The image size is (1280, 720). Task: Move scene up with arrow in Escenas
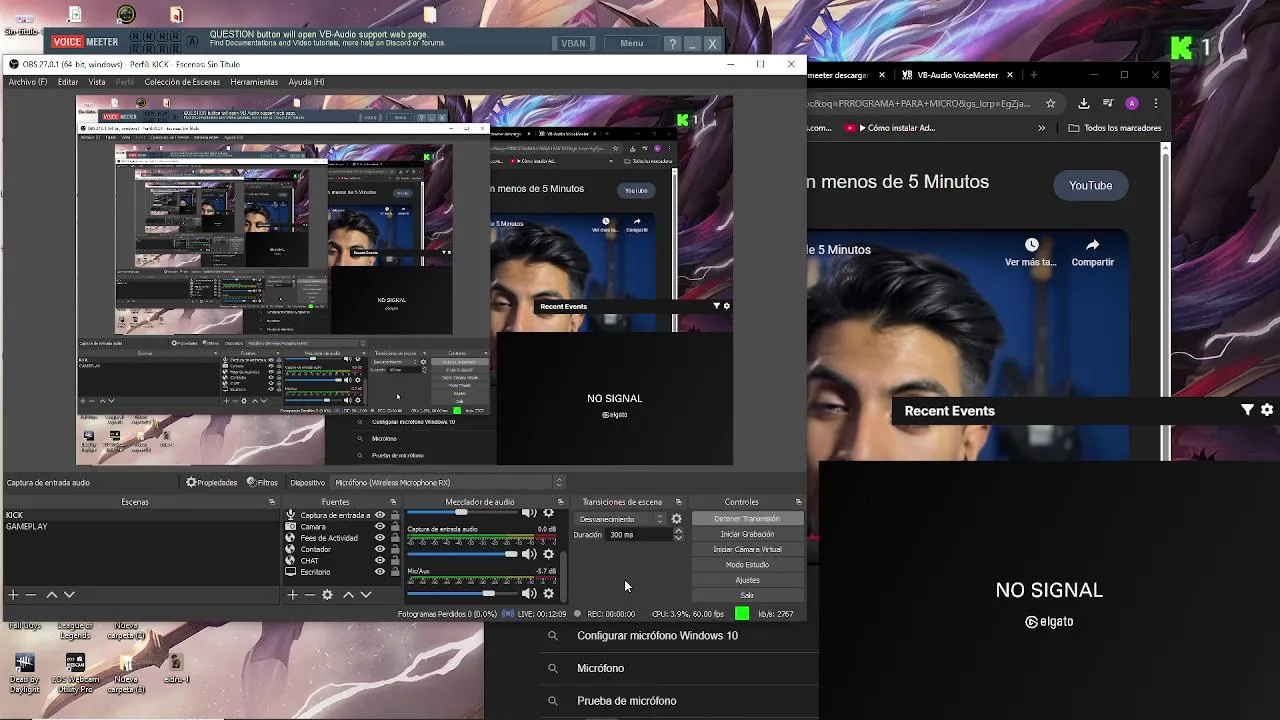click(x=52, y=595)
